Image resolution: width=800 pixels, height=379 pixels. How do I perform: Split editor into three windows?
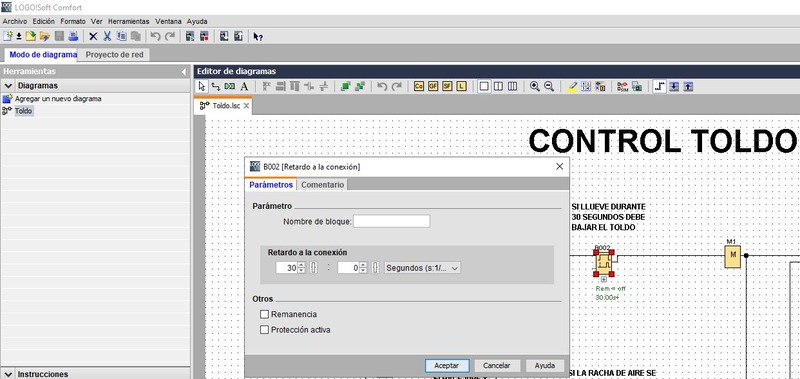(x=513, y=86)
